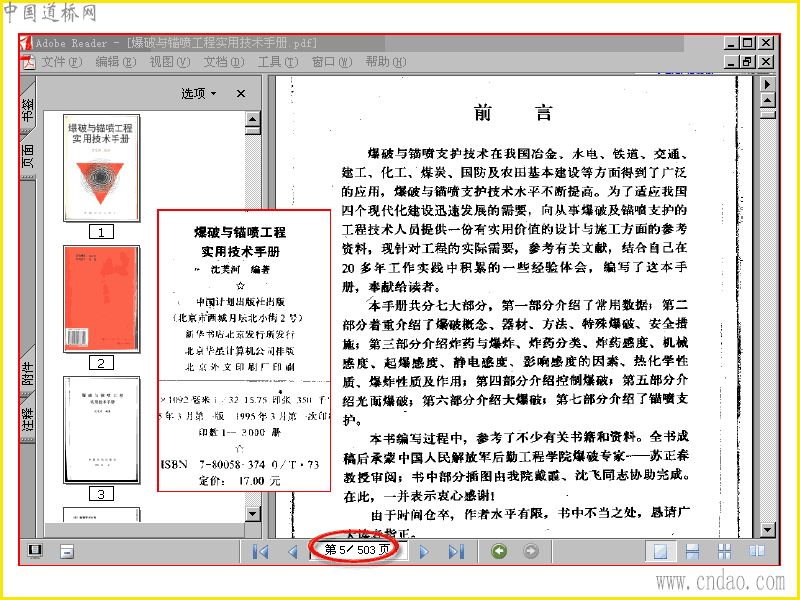
Task: Select continuous facing pages layout
Action: 724,551
